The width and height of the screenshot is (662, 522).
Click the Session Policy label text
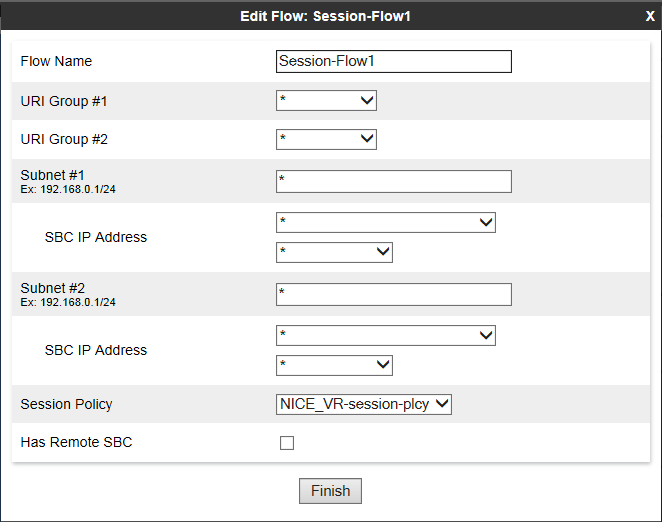tap(66, 404)
